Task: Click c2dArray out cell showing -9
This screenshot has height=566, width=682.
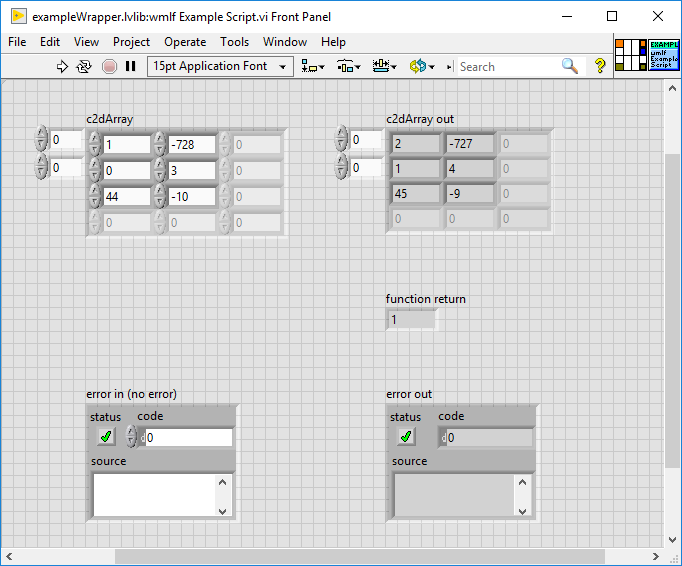Action: coord(470,194)
